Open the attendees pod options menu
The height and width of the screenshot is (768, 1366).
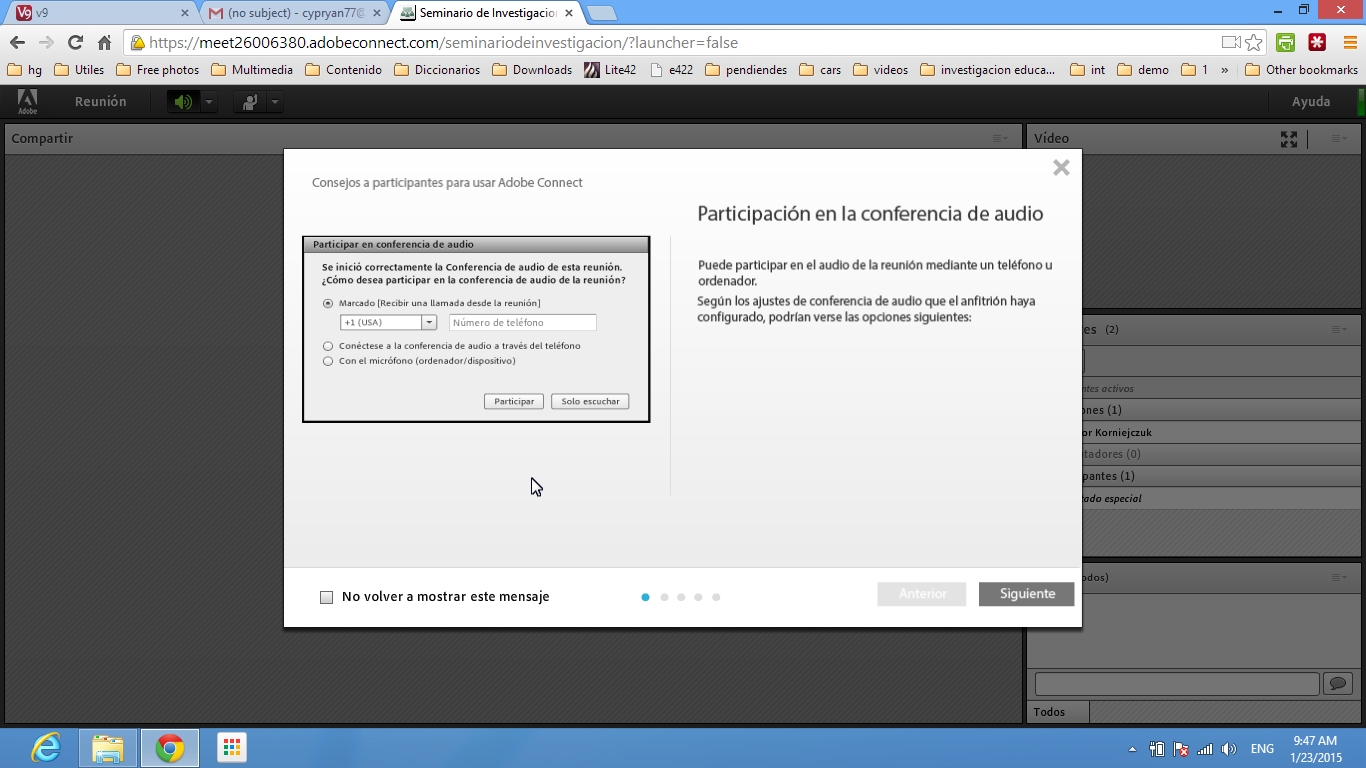tap(1339, 329)
